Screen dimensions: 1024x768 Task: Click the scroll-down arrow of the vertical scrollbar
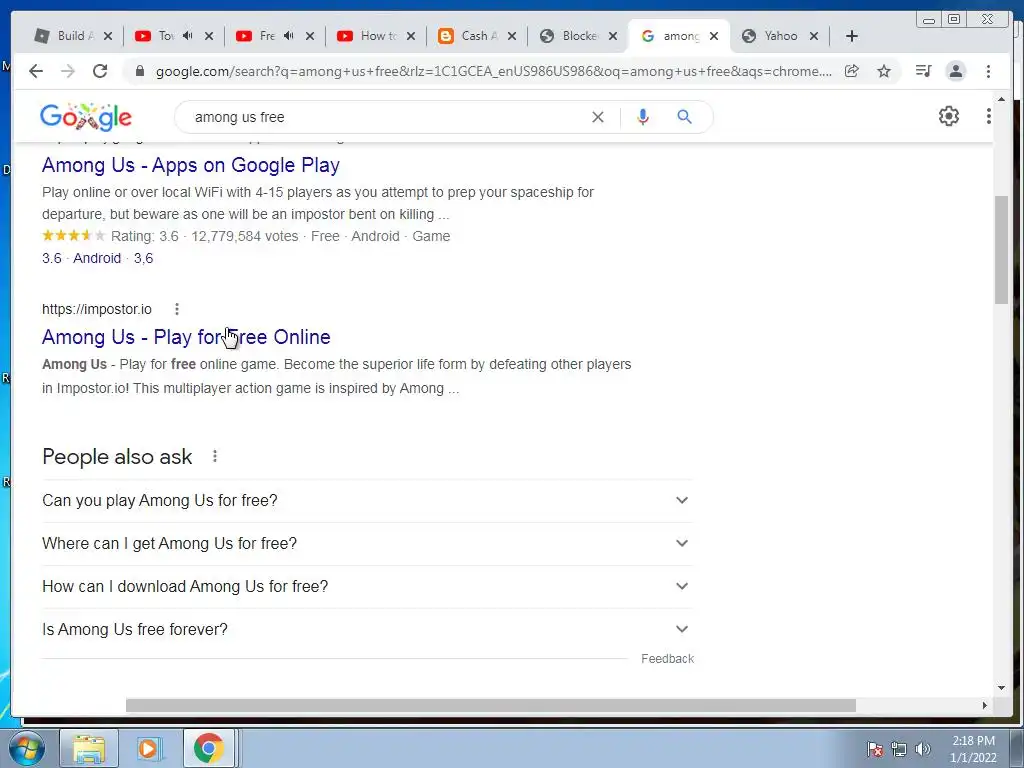(1001, 688)
